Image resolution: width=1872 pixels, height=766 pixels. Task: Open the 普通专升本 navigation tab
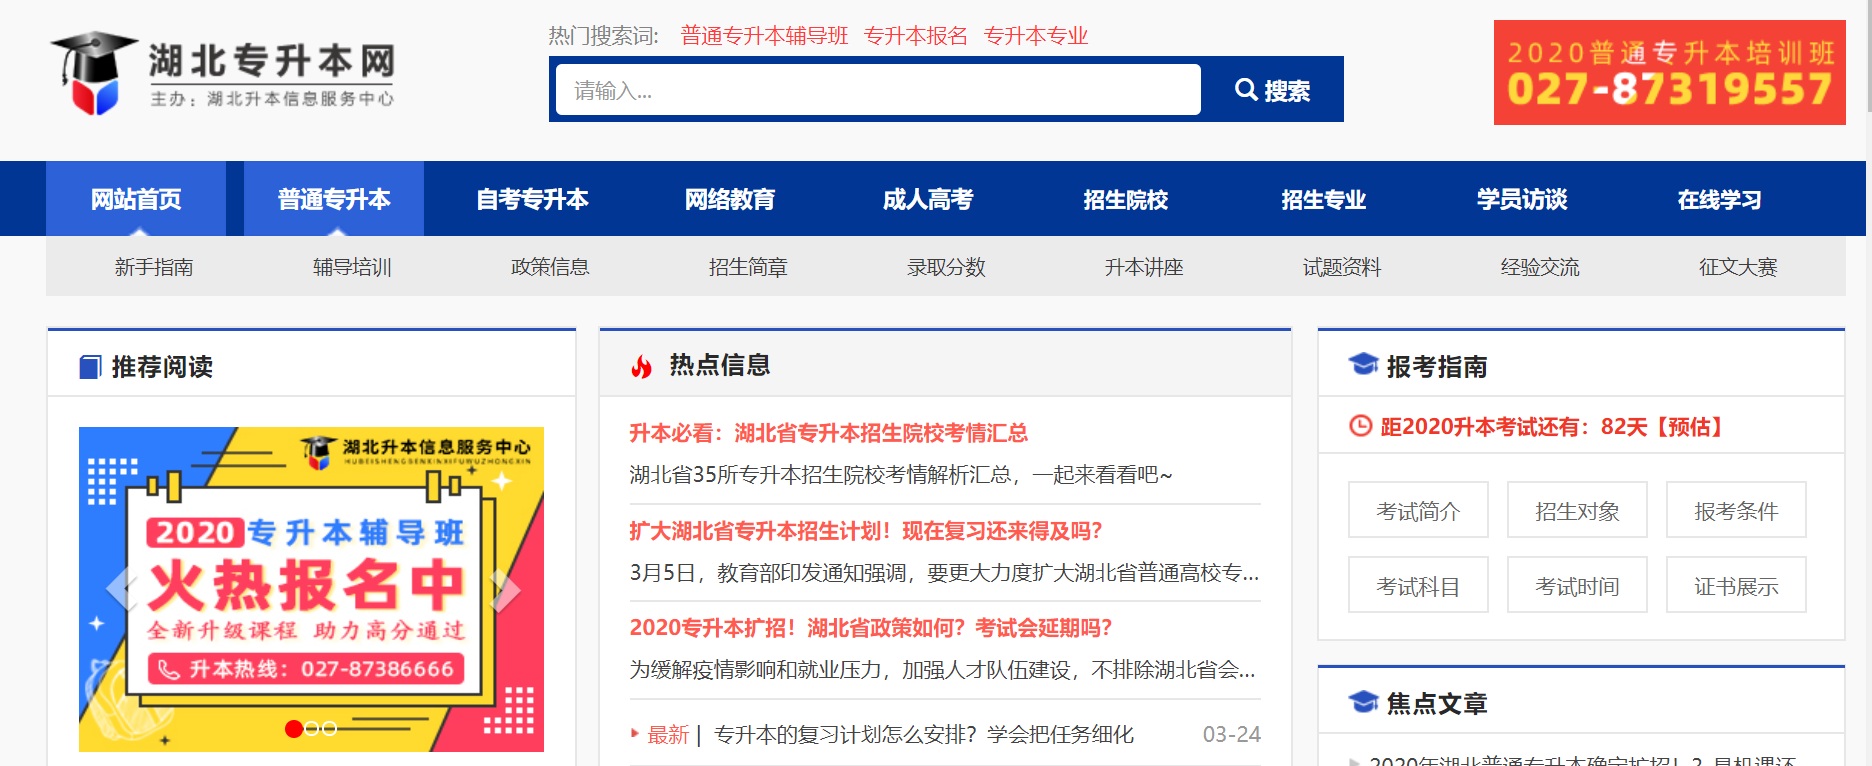[334, 199]
